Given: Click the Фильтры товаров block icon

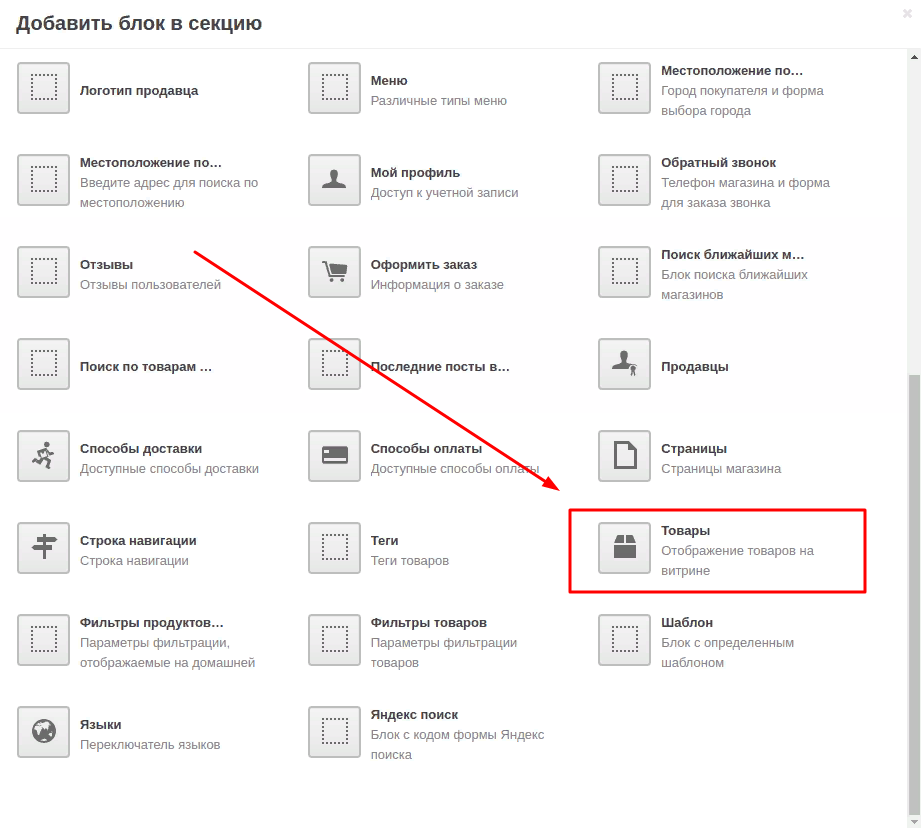Looking at the screenshot, I should point(334,640).
